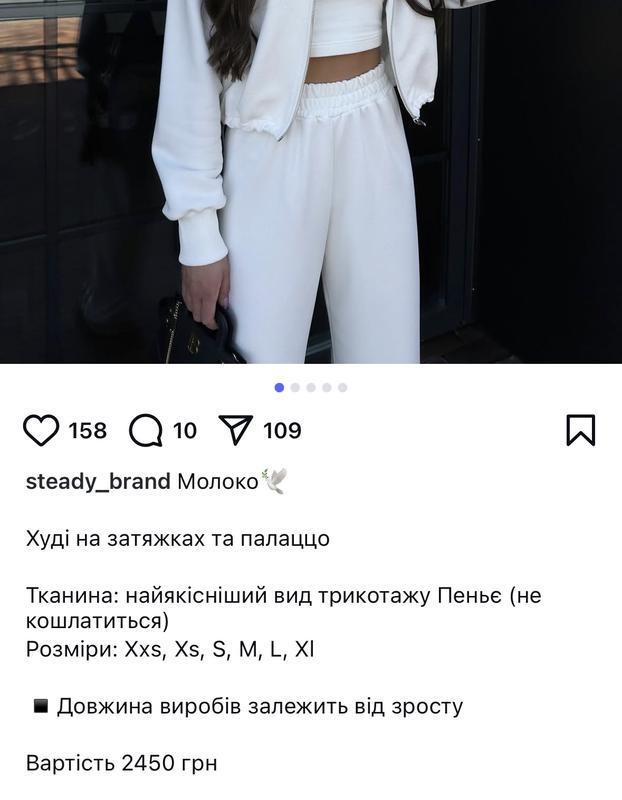Save the post with the bookmark icon
622x800 pixels.
pyautogui.click(x=581, y=430)
